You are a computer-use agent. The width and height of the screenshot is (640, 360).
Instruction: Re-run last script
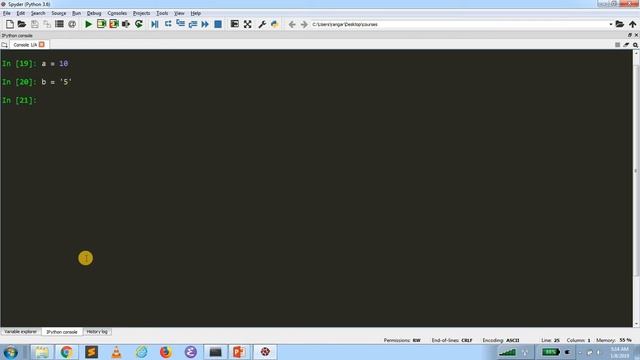pyautogui.click(x=139, y=24)
